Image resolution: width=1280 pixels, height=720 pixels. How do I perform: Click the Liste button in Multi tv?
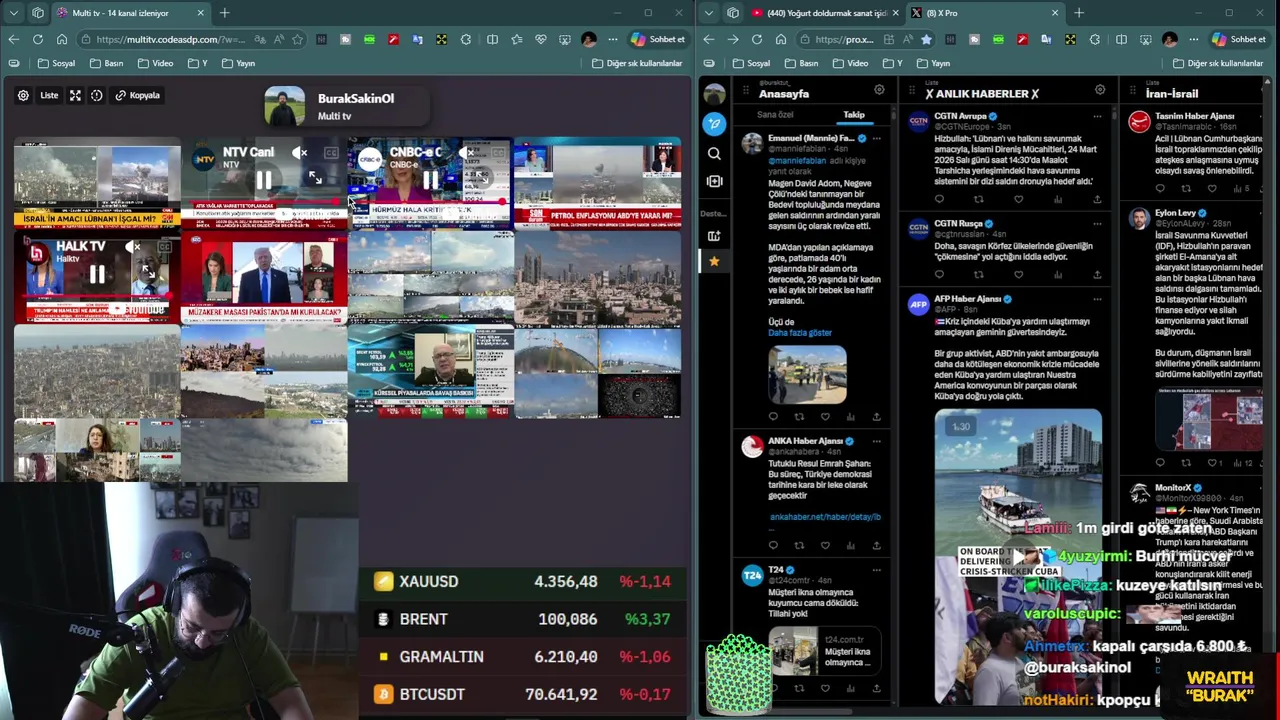click(49, 95)
